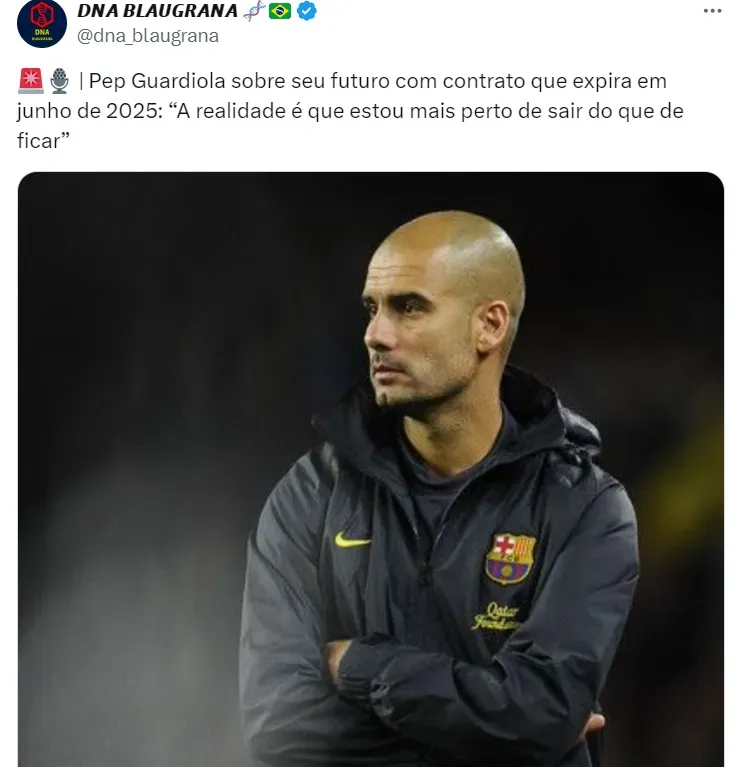Open the DNA BLAUGRANA display name link
The height and width of the screenshot is (767, 735).
pos(157,11)
